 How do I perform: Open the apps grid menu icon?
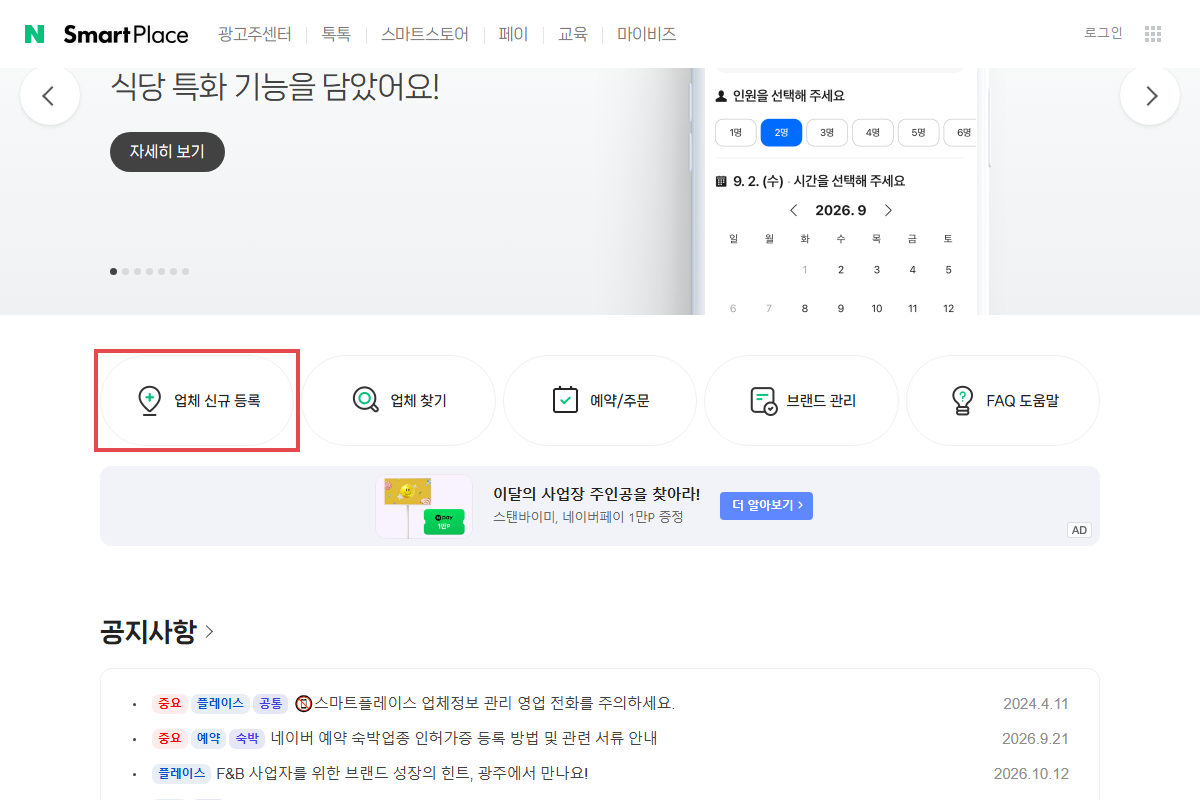tap(1153, 34)
